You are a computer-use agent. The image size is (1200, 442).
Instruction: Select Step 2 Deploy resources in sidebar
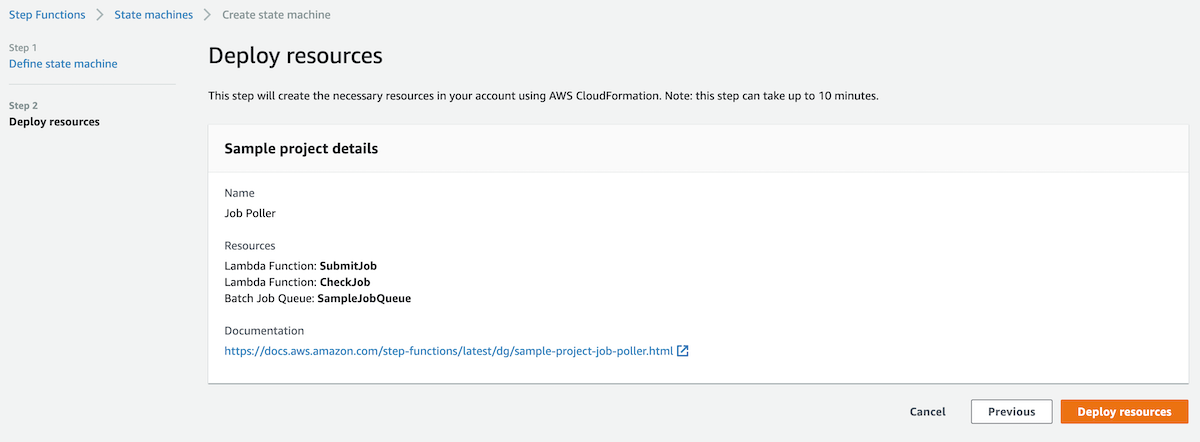[x=54, y=122]
